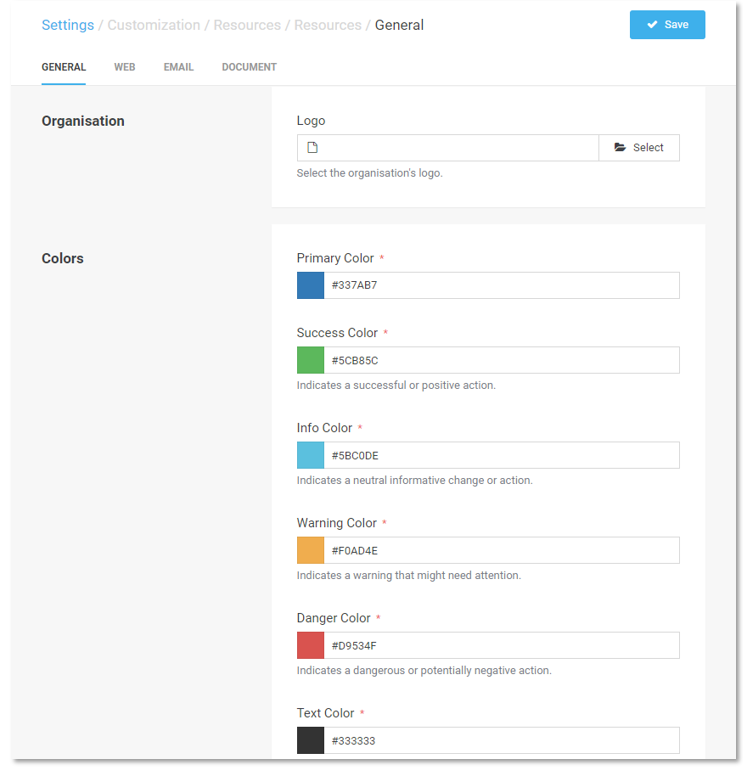Click the Warning Color hex value field
This screenshot has width=743, height=770.
[500, 550]
